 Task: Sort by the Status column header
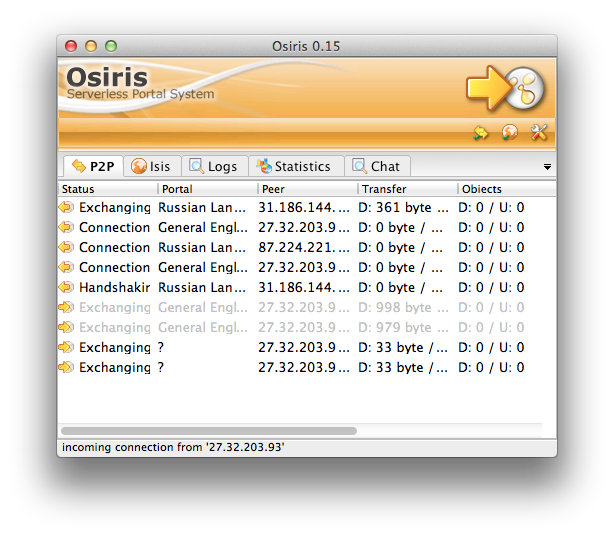(106, 189)
